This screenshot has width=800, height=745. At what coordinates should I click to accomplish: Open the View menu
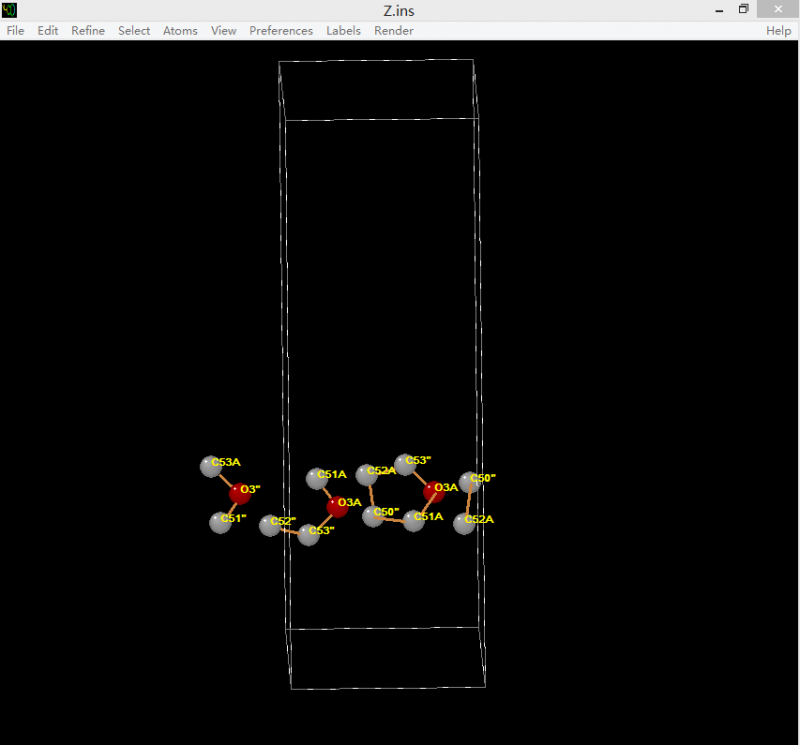(x=223, y=31)
